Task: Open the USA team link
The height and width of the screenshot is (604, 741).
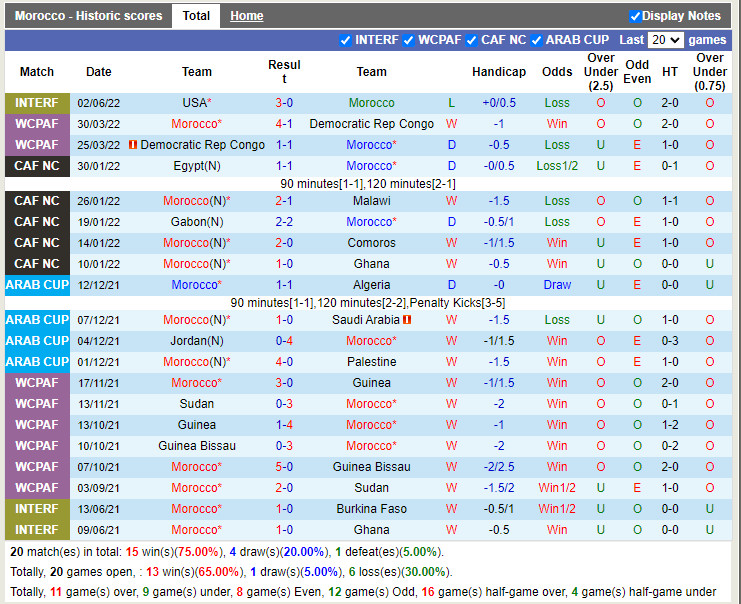Action: (194, 103)
